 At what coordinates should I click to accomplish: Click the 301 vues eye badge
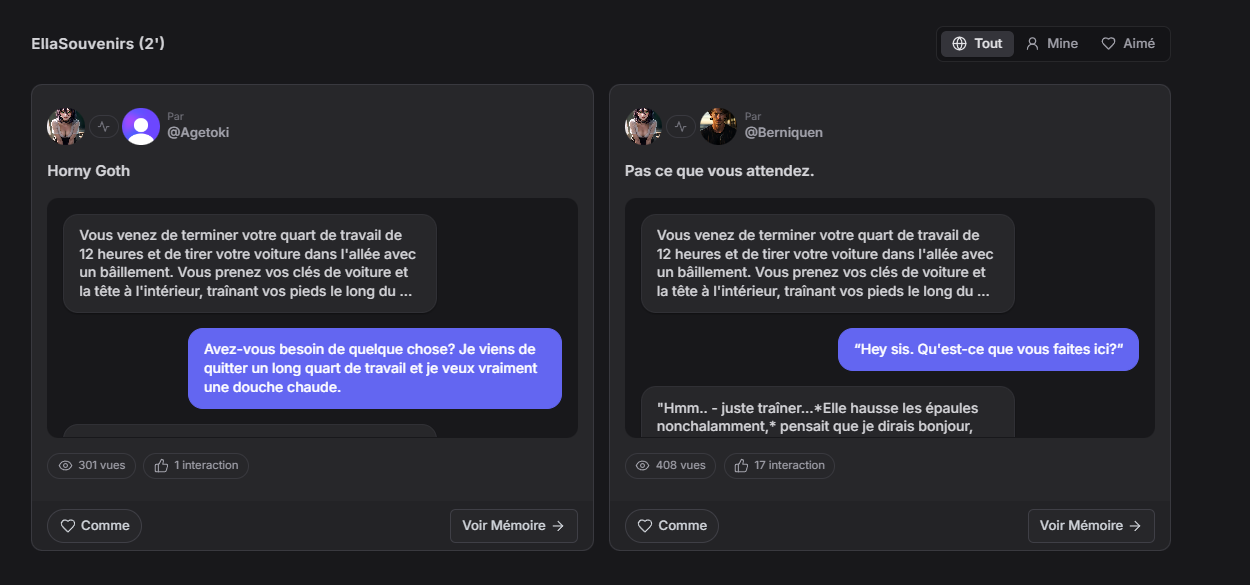[92, 466]
